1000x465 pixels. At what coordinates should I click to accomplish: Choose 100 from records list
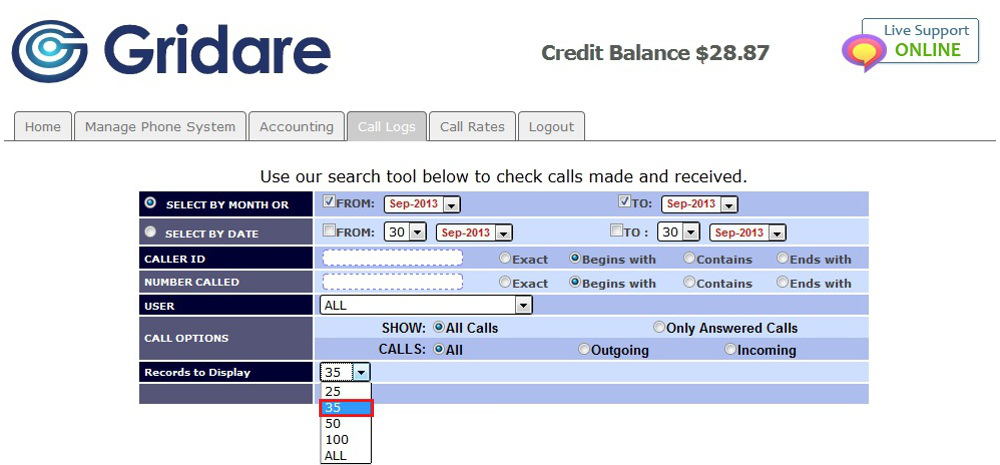(337, 440)
